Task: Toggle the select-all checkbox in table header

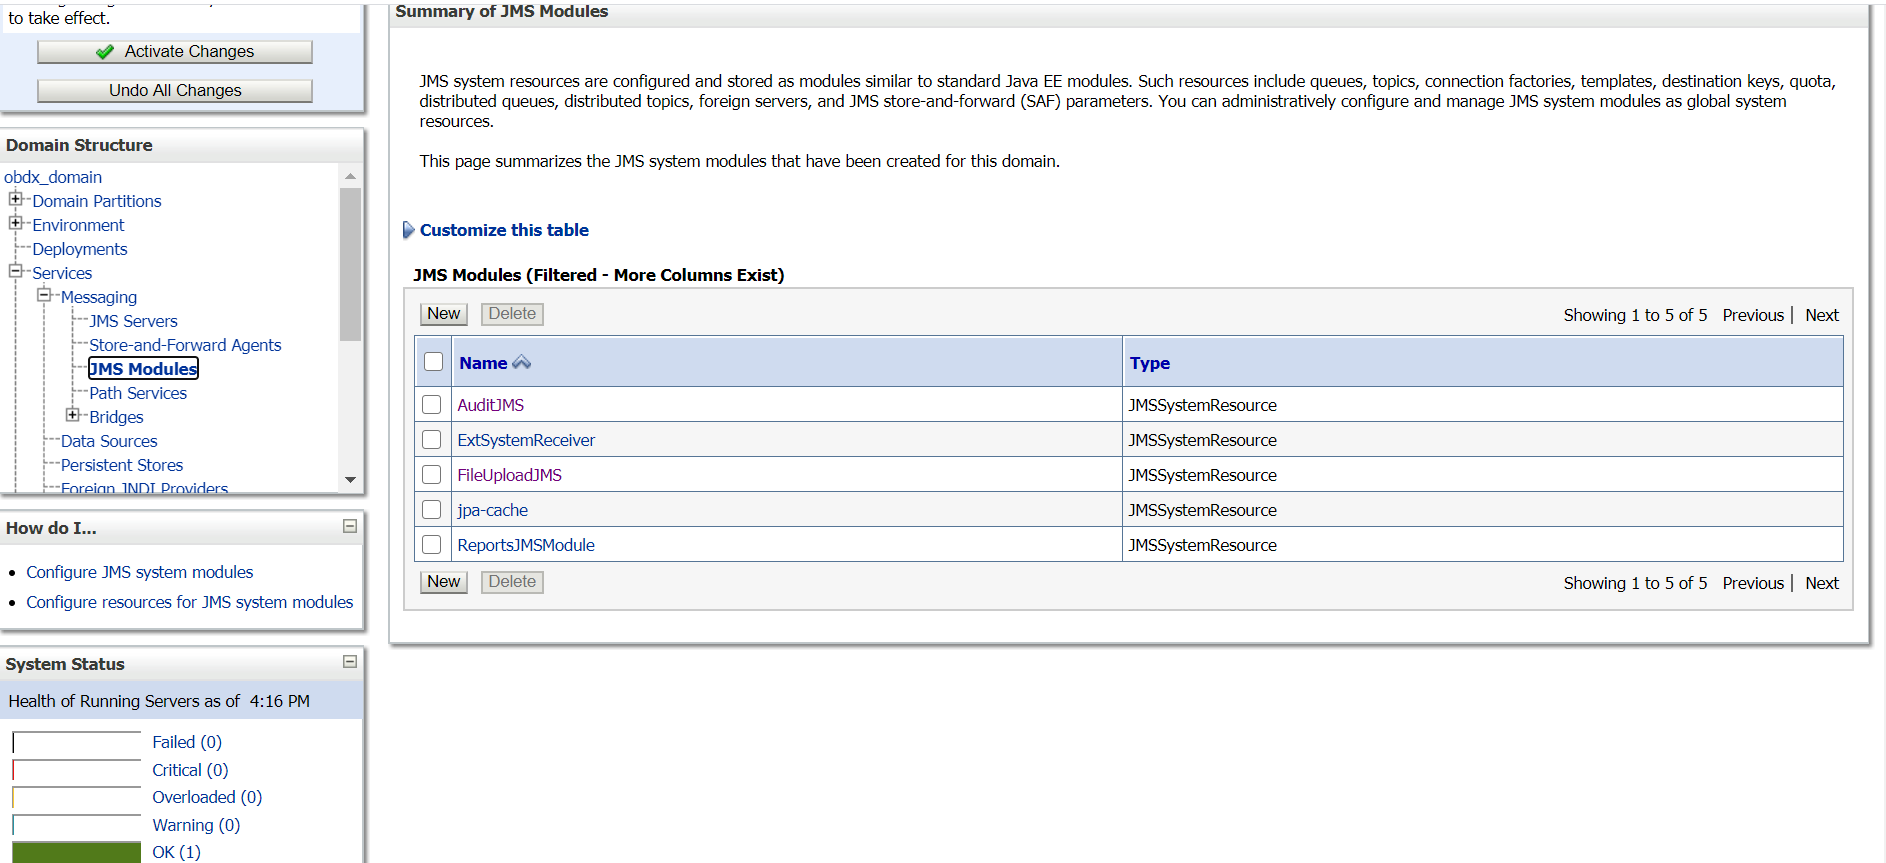Action: click(x=433, y=362)
